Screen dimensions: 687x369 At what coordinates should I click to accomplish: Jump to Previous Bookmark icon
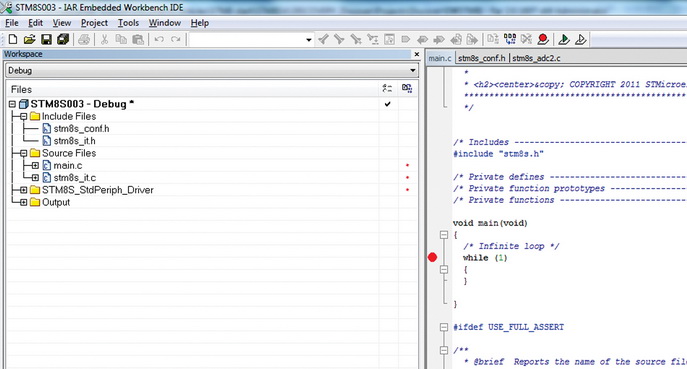click(x=422, y=39)
